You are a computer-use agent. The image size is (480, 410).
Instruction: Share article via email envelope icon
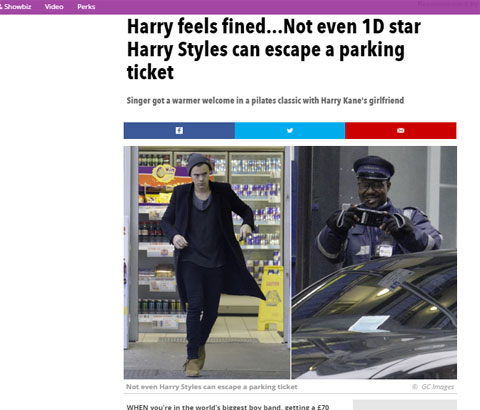(401, 130)
